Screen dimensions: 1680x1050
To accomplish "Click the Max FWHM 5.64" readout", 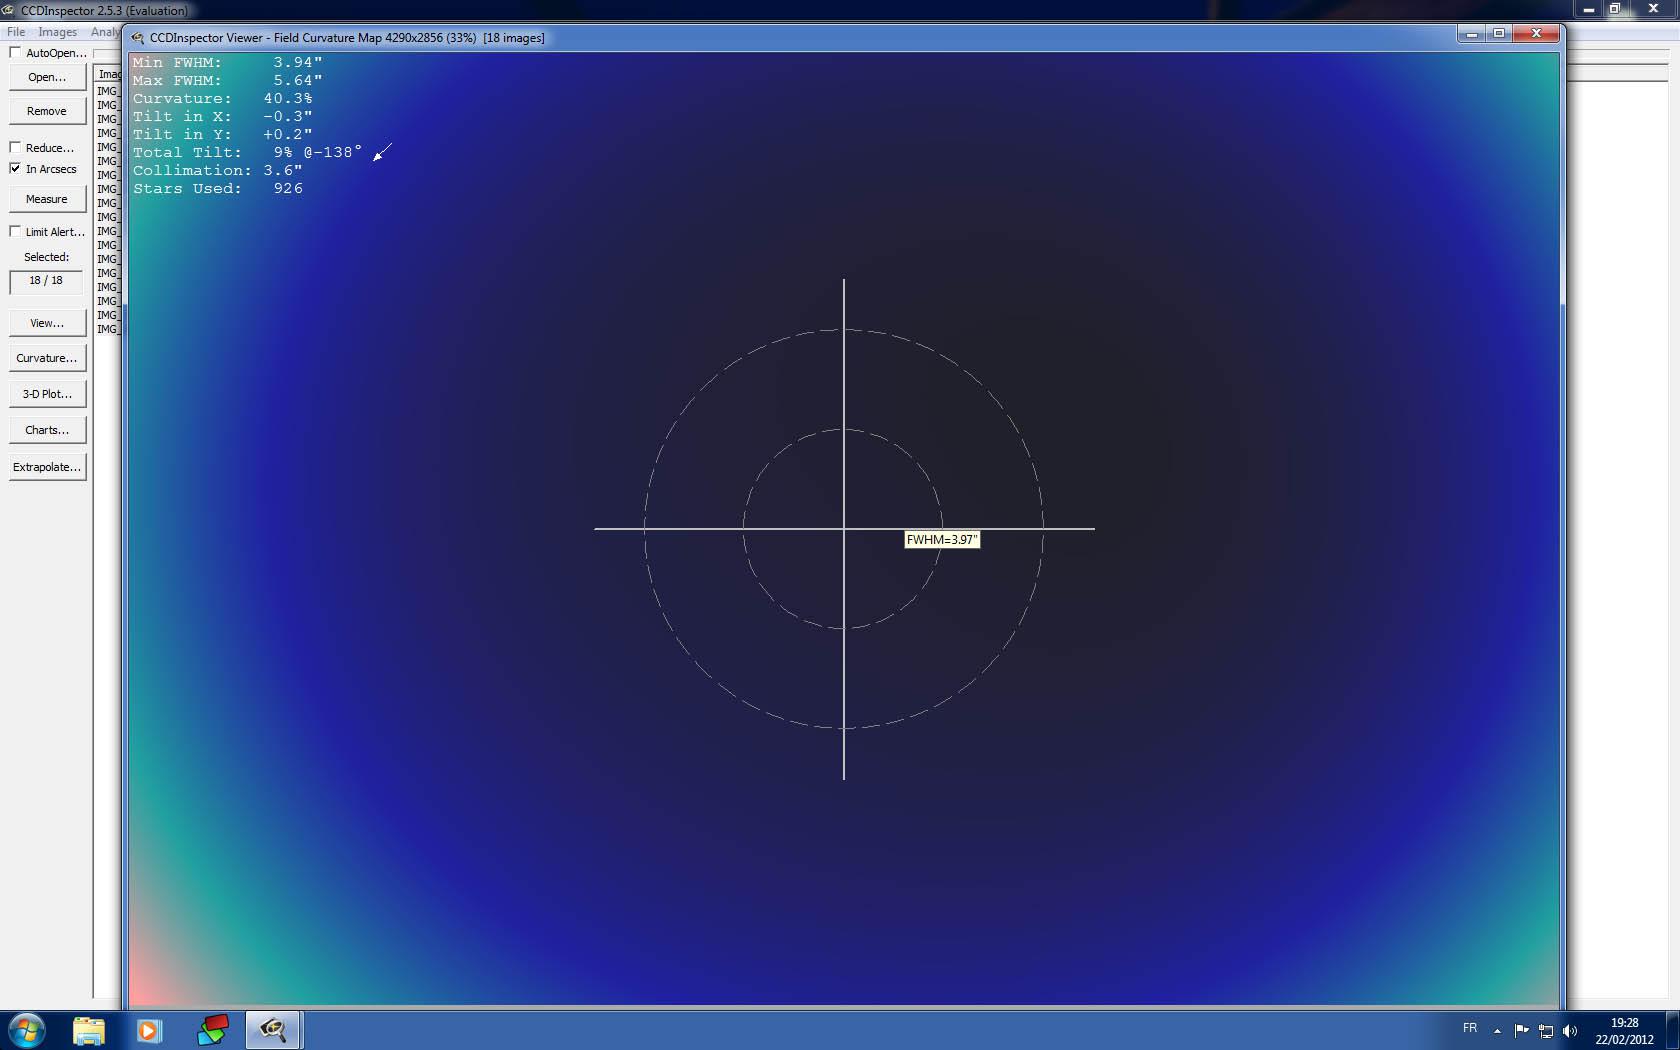I will pyautogui.click(x=227, y=80).
